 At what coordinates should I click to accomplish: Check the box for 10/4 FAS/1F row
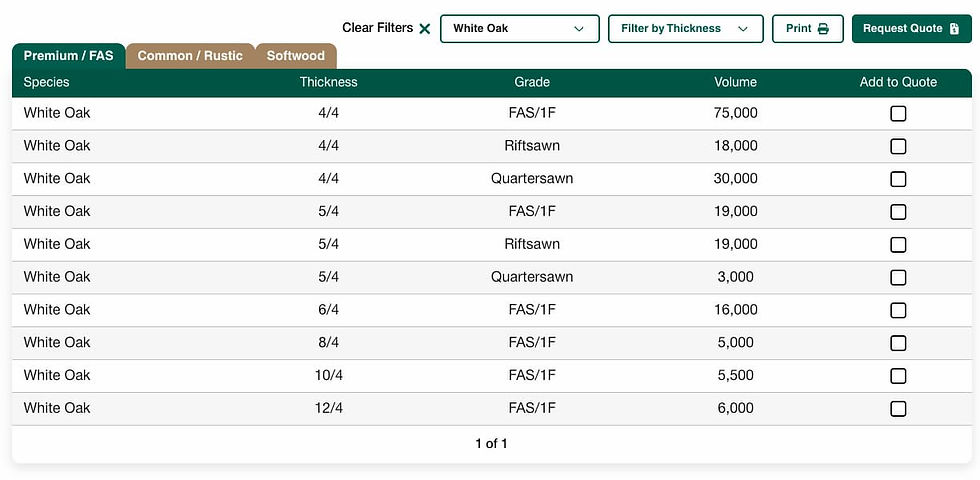coord(898,376)
